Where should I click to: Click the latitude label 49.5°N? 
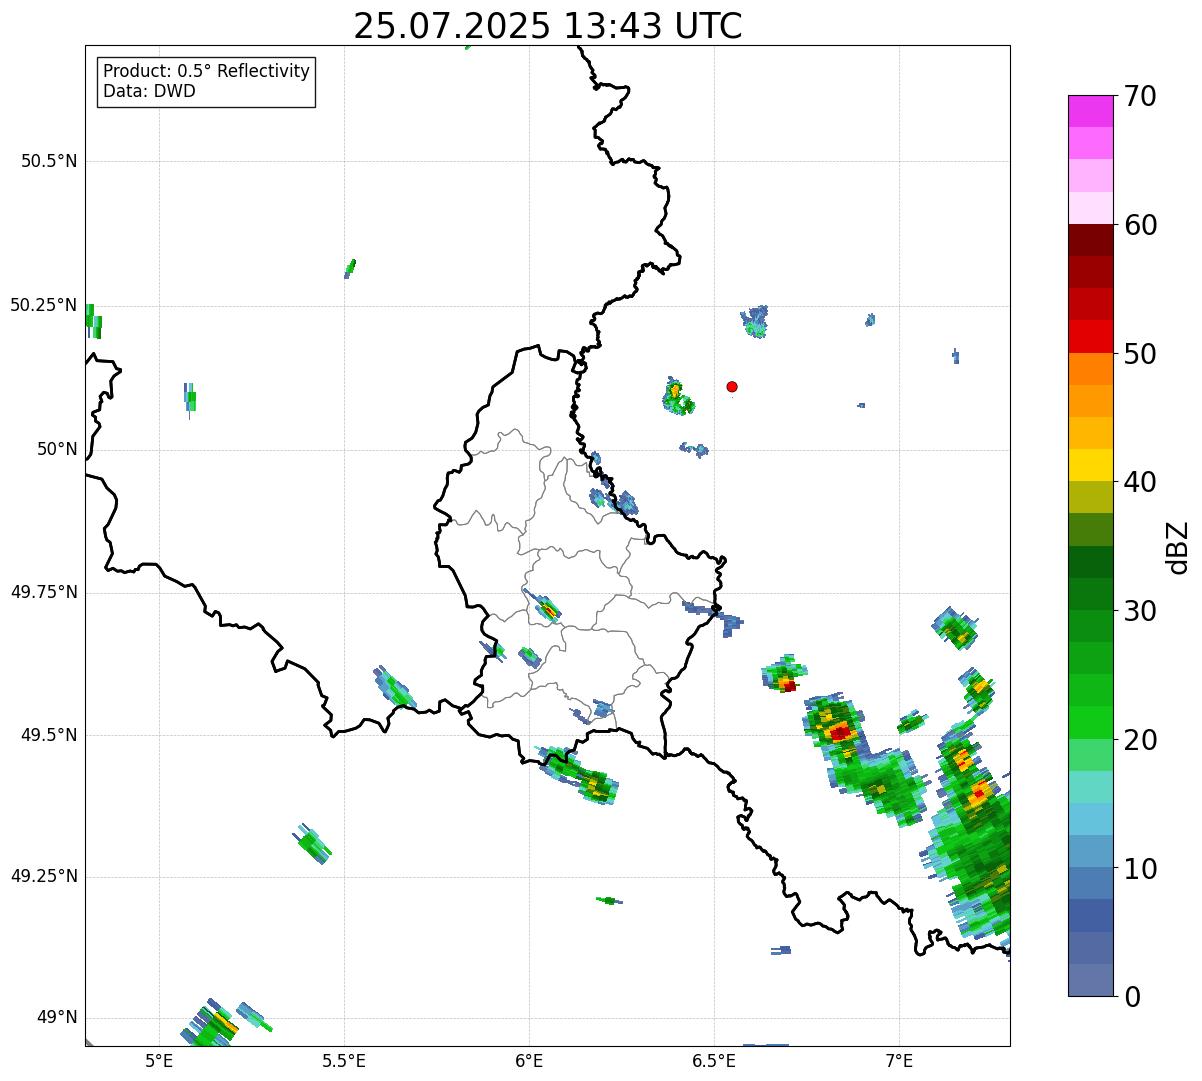coord(48,735)
